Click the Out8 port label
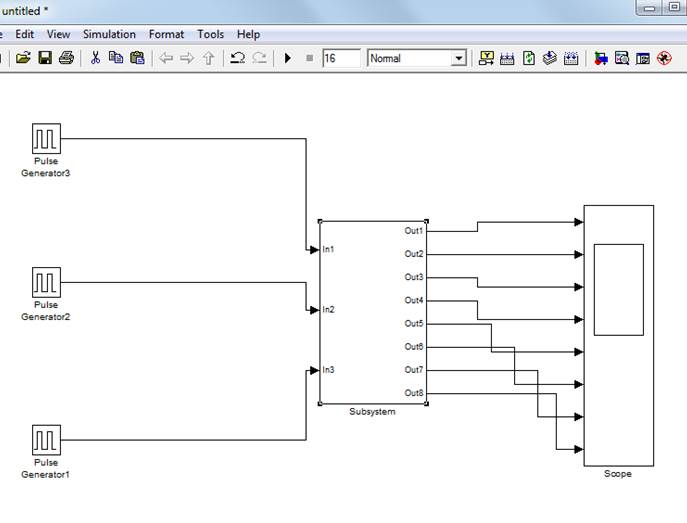 414,393
